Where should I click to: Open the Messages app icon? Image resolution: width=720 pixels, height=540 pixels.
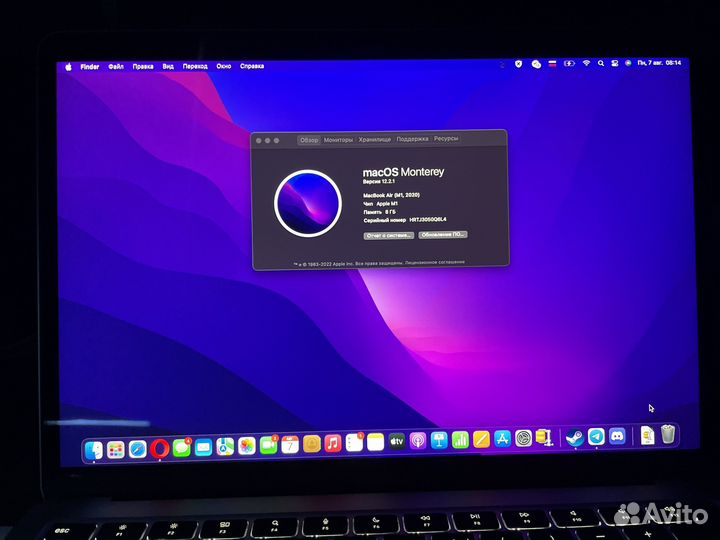pyautogui.click(x=181, y=448)
